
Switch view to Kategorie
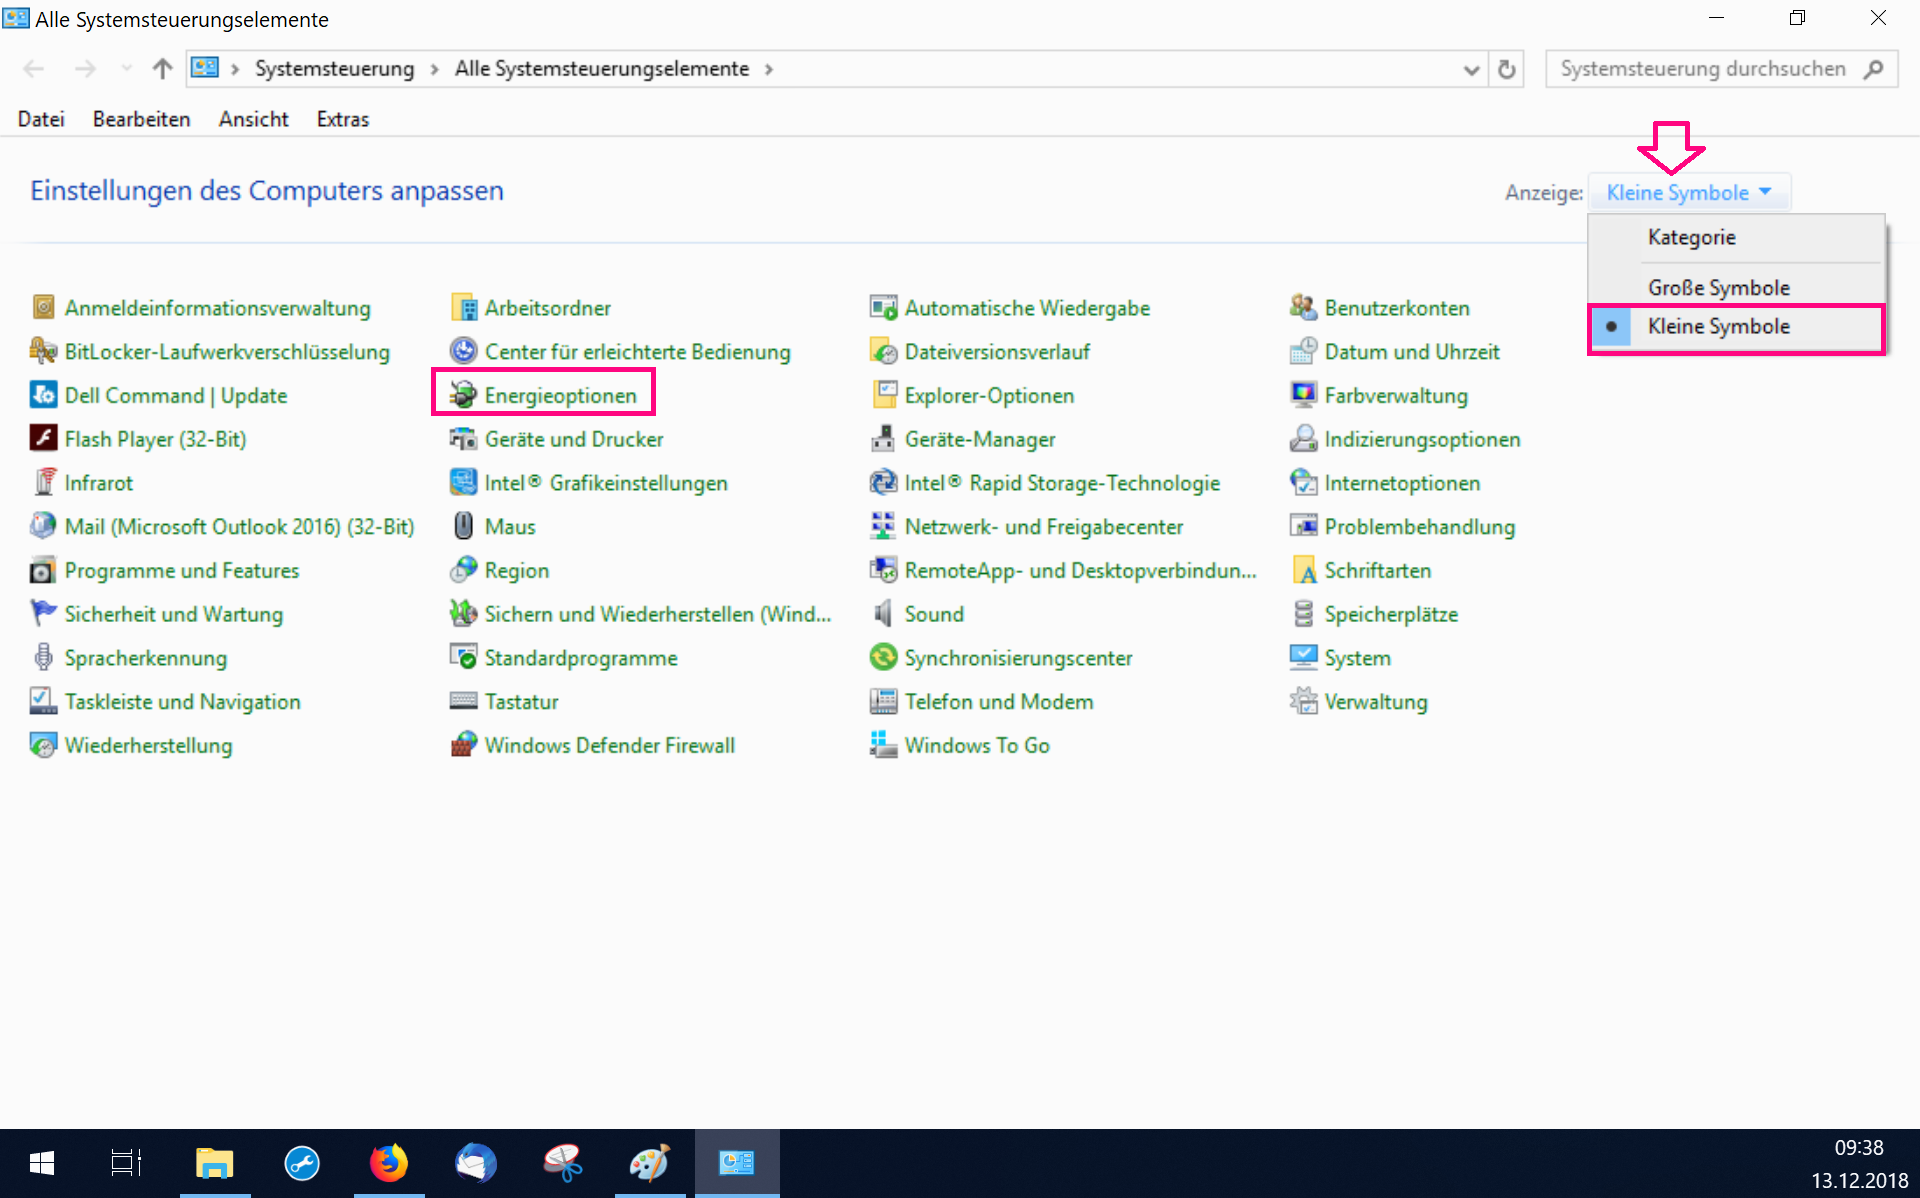pos(1691,238)
